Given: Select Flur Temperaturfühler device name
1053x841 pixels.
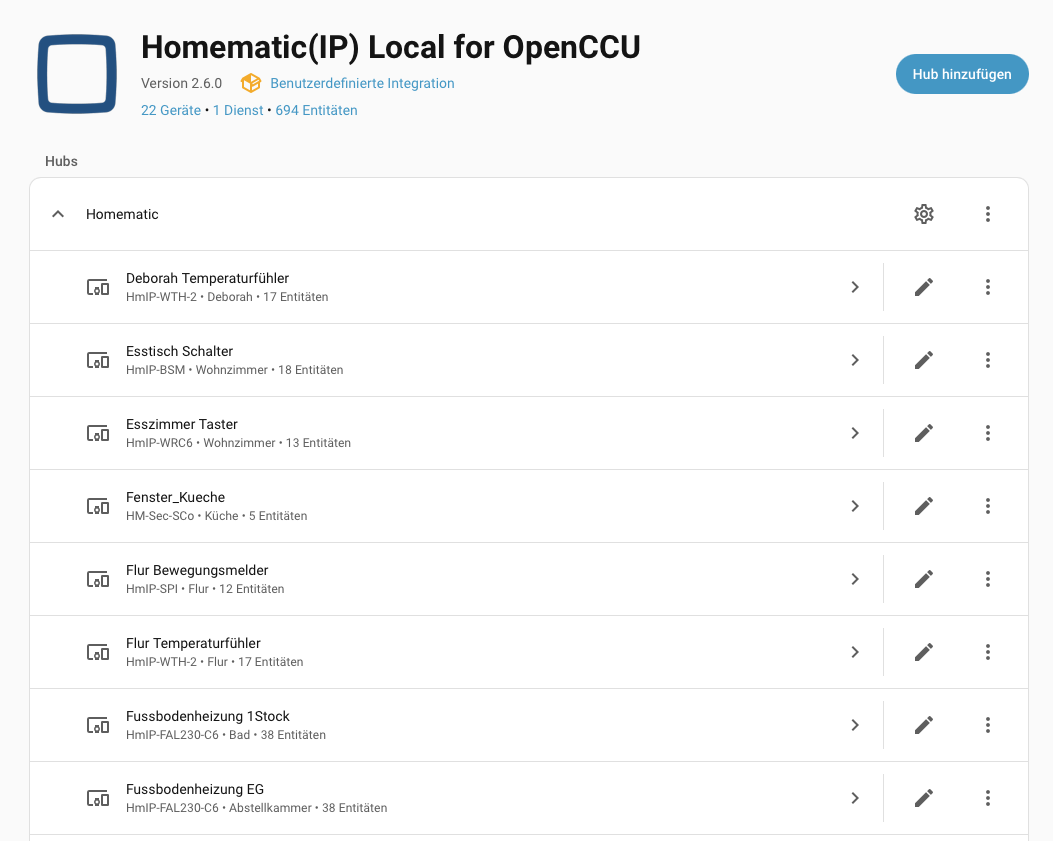Looking at the screenshot, I should coord(193,644).
